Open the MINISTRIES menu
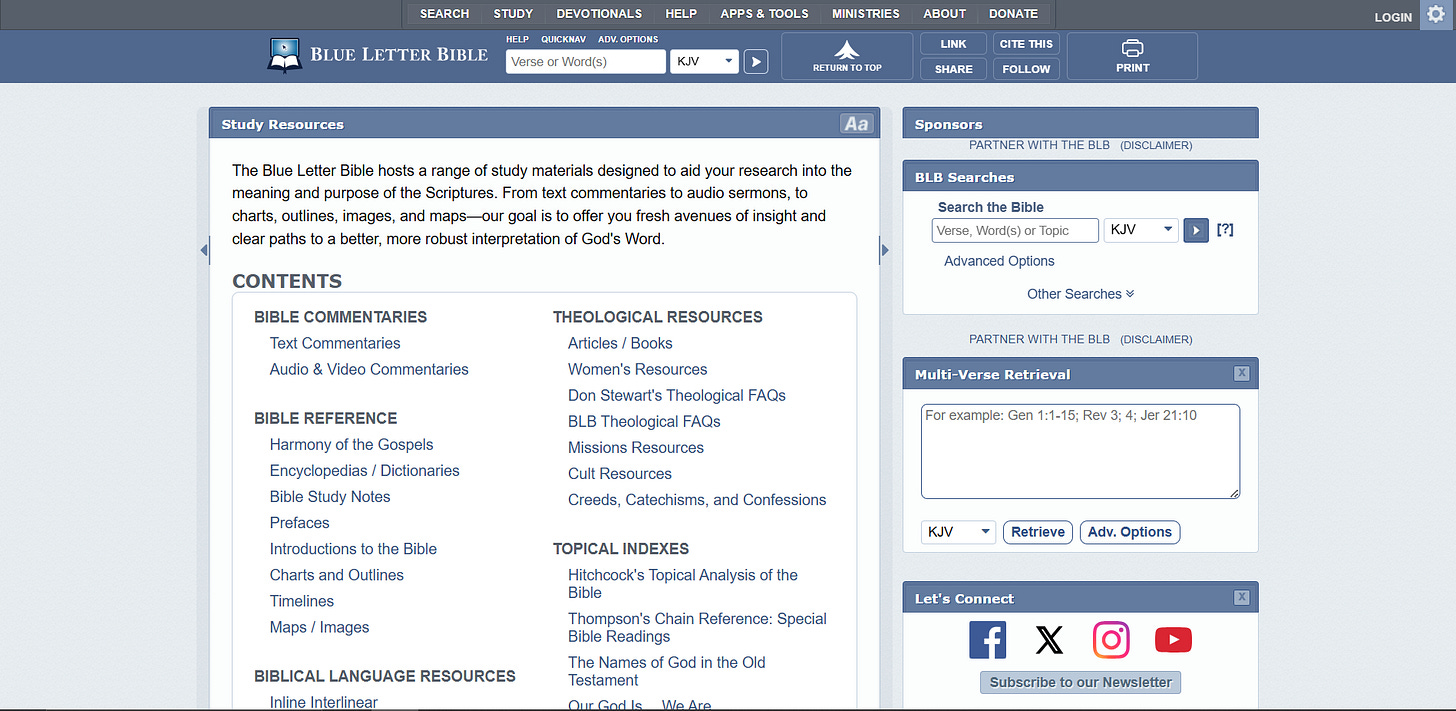 (x=866, y=14)
